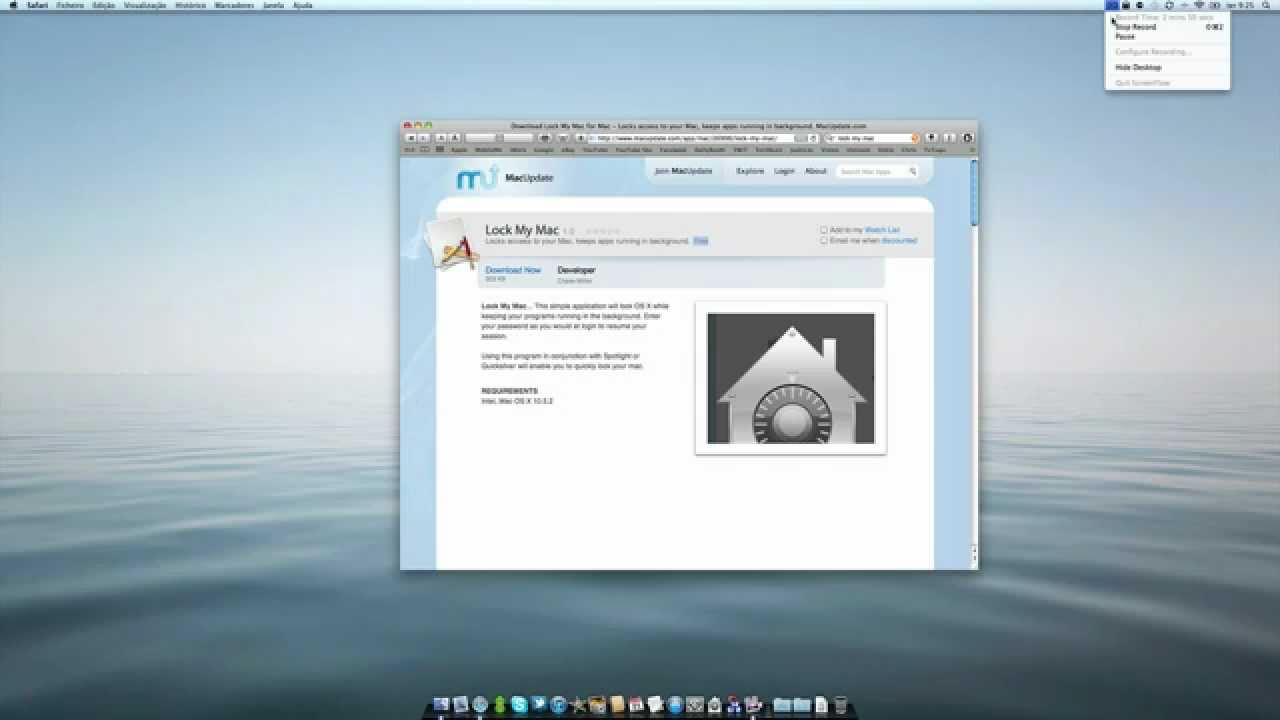The height and width of the screenshot is (720, 1280).
Task: Click the green Adium icon in Dock
Action: tap(500, 704)
